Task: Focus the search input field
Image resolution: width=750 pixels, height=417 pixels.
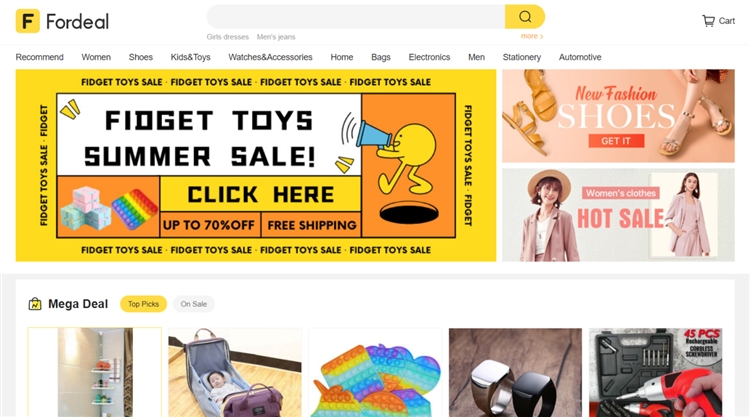Action: coord(356,17)
